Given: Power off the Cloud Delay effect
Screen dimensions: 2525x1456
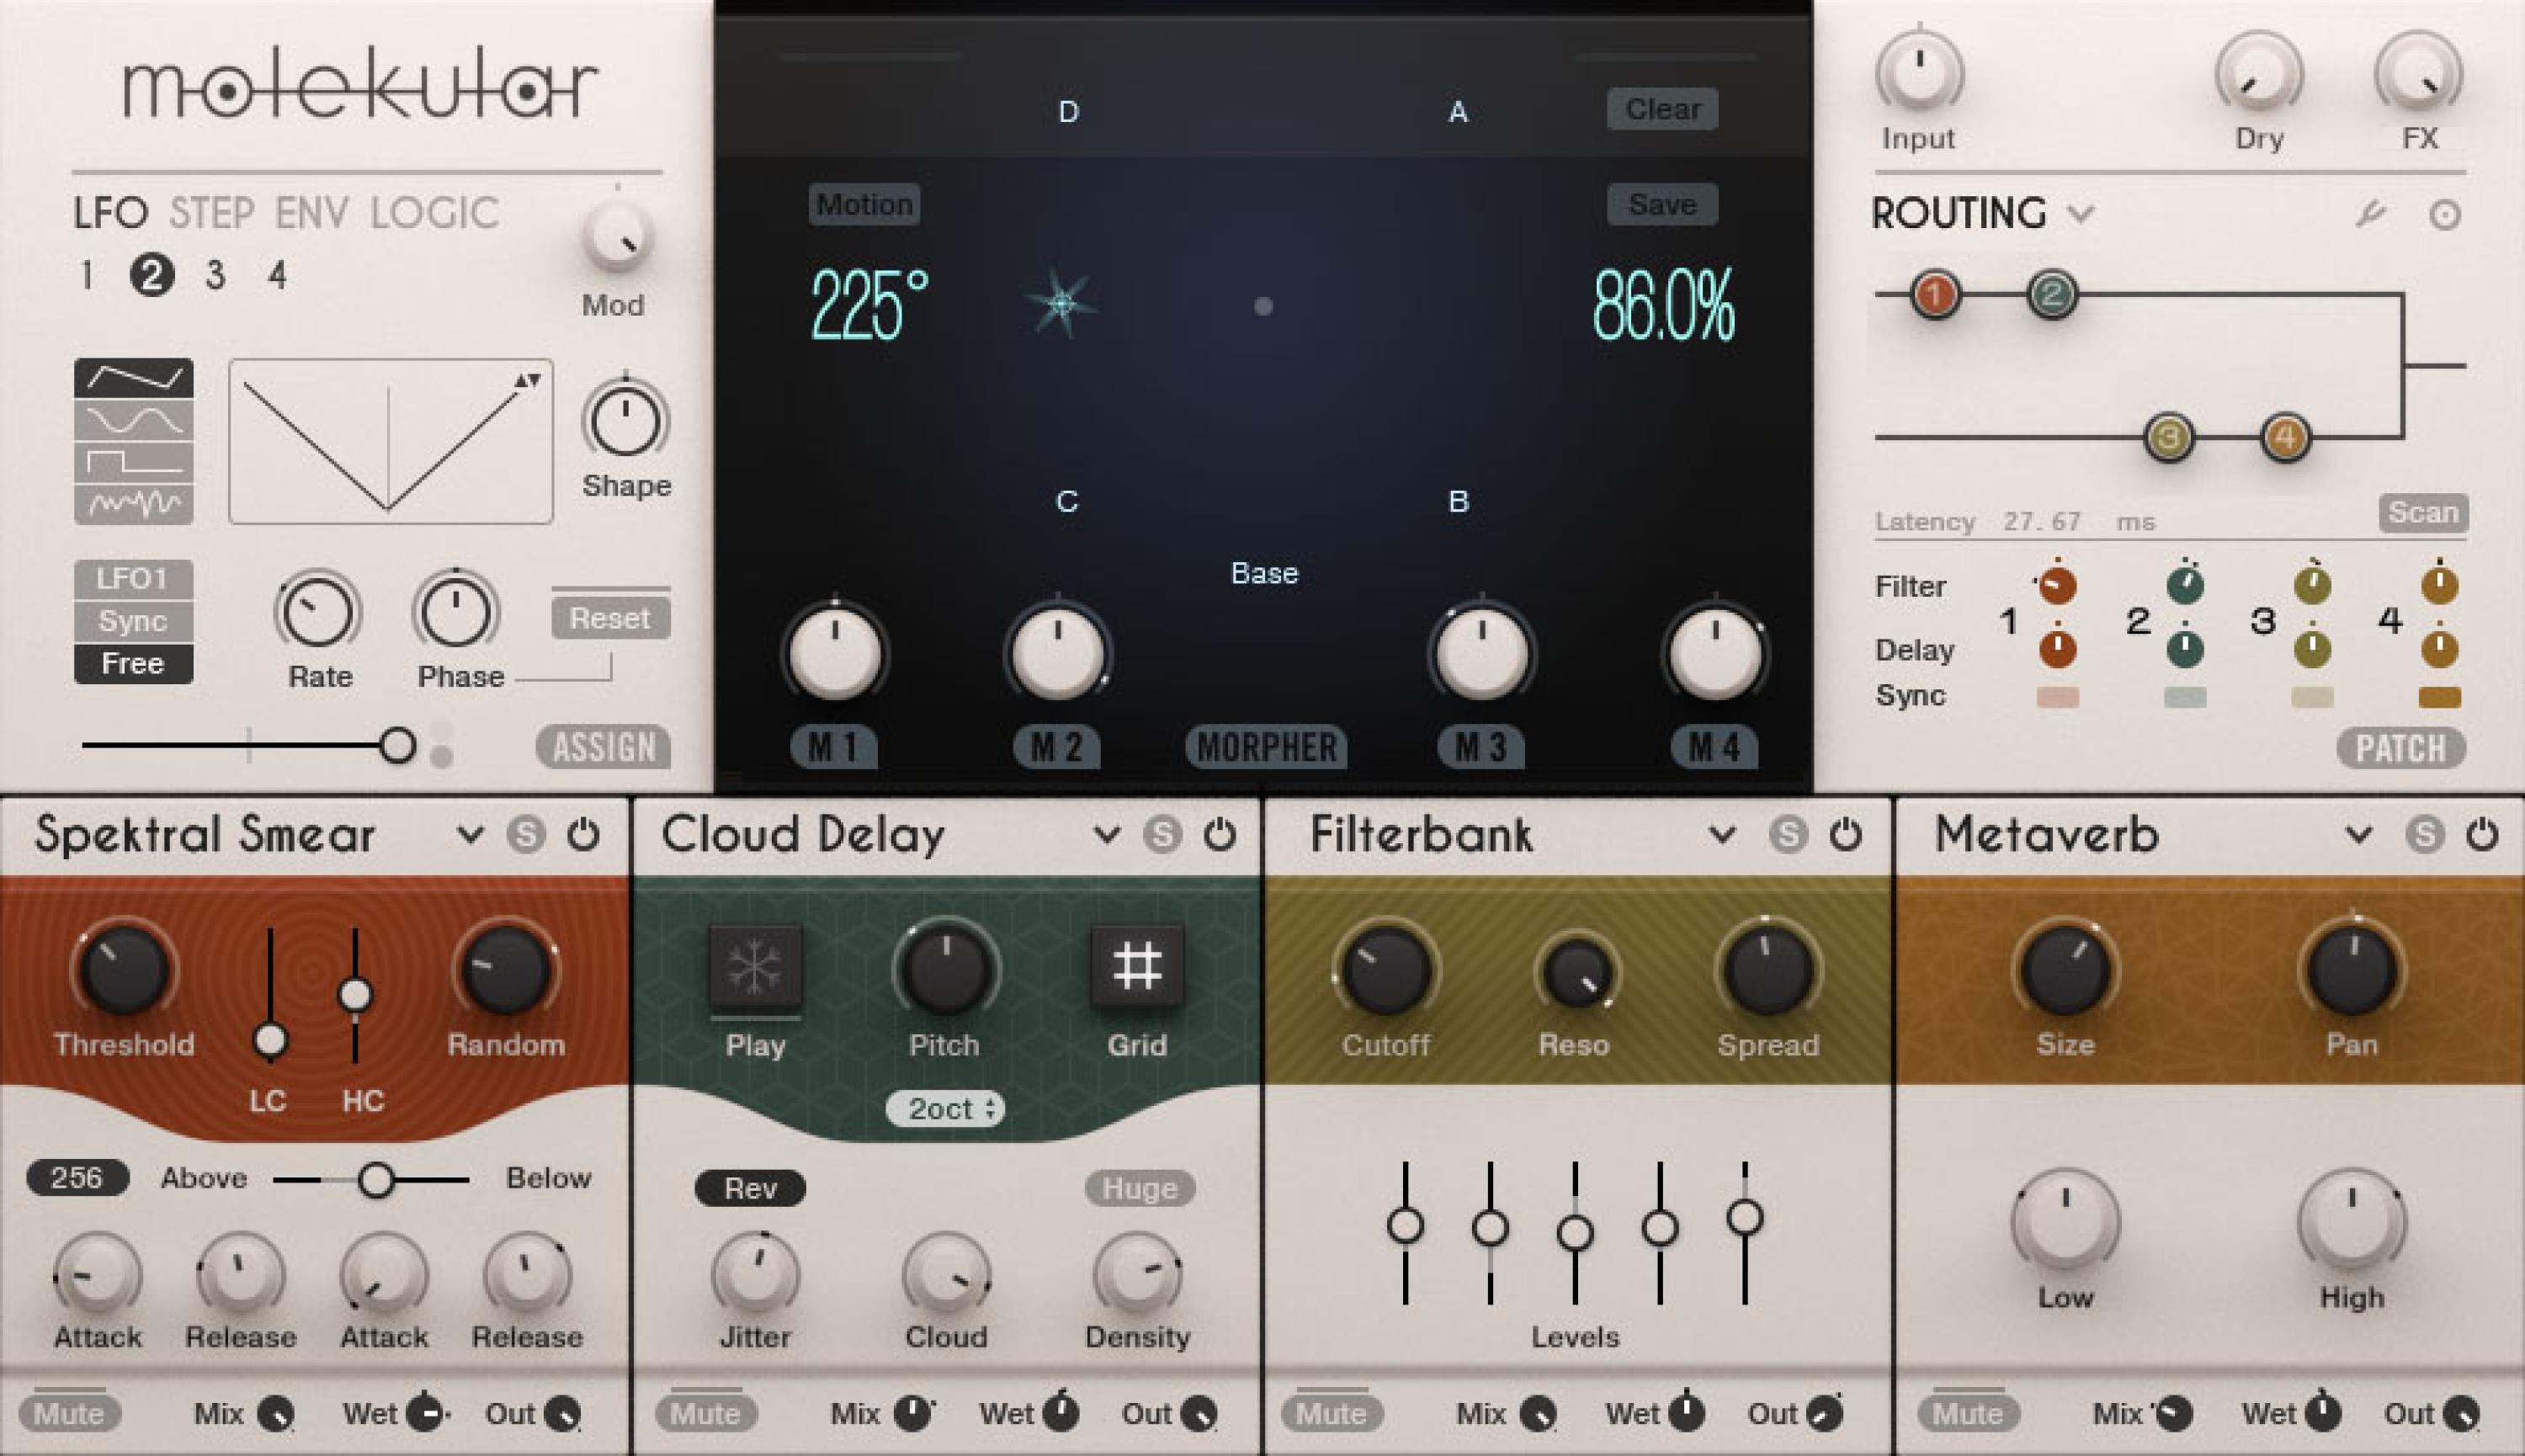Looking at the screenshot, I should pyautogui.click(x=1219, y=833).
